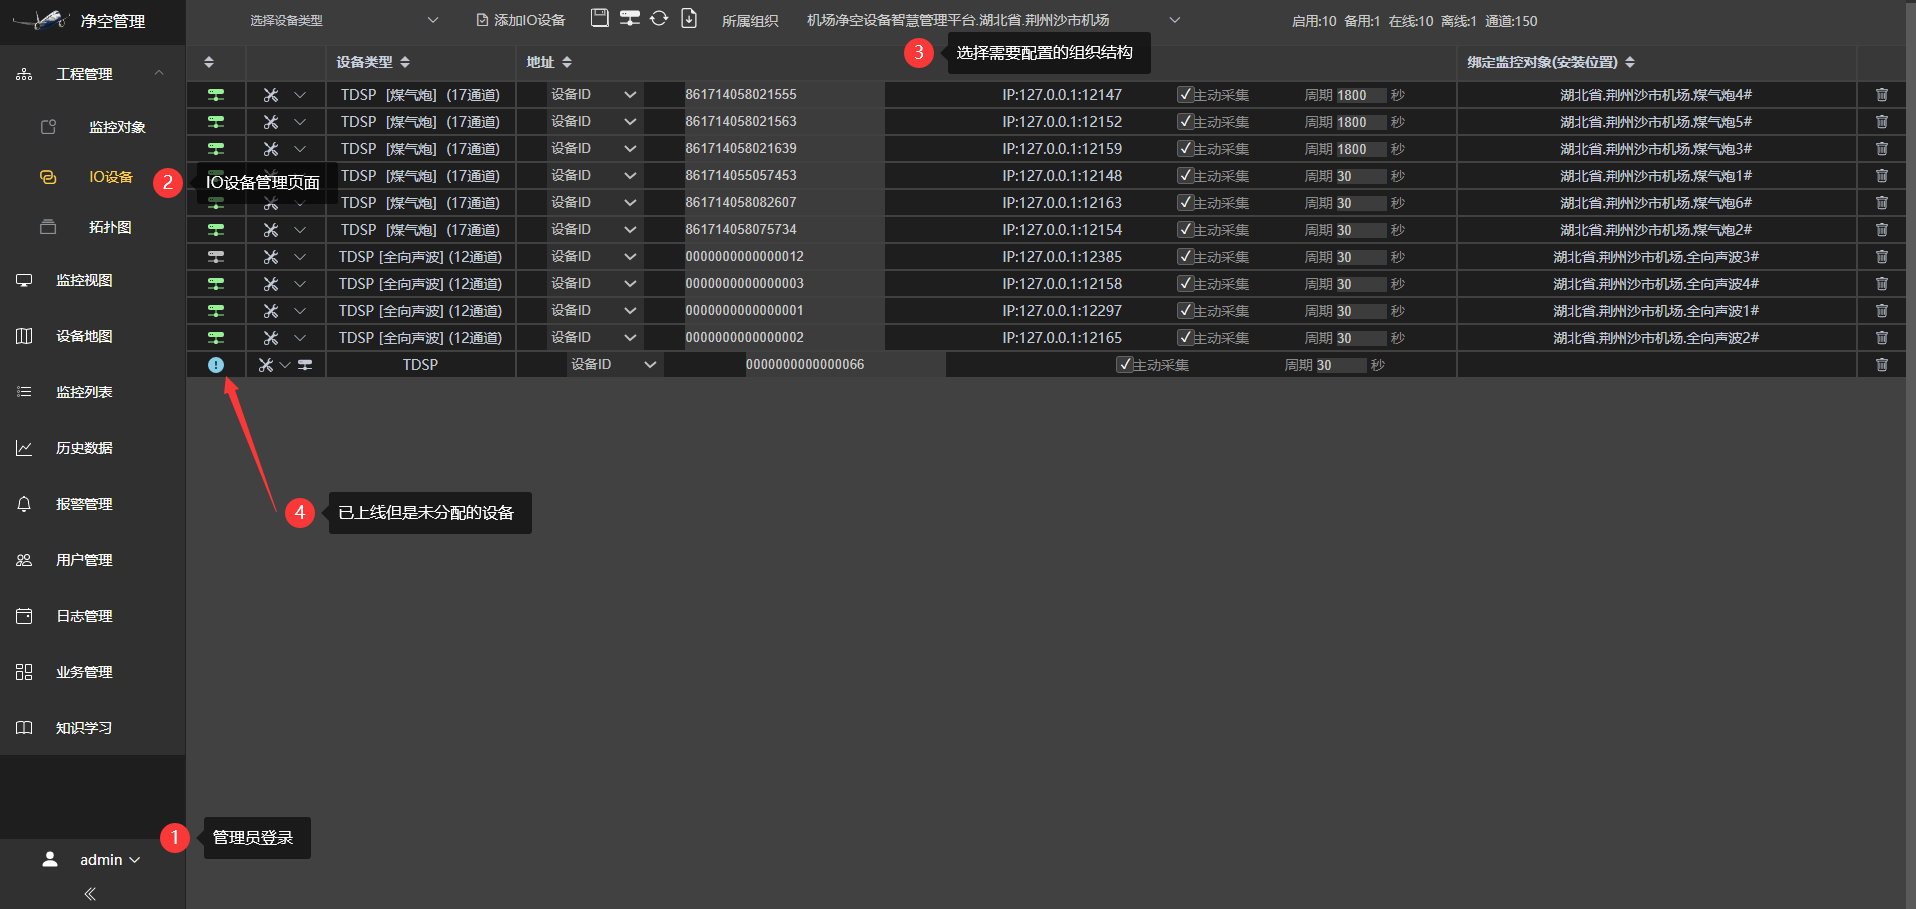Screen dimensions: 1916x909
Task: Click green status icon for 0000000000000001
Action: tap(216, 311)
